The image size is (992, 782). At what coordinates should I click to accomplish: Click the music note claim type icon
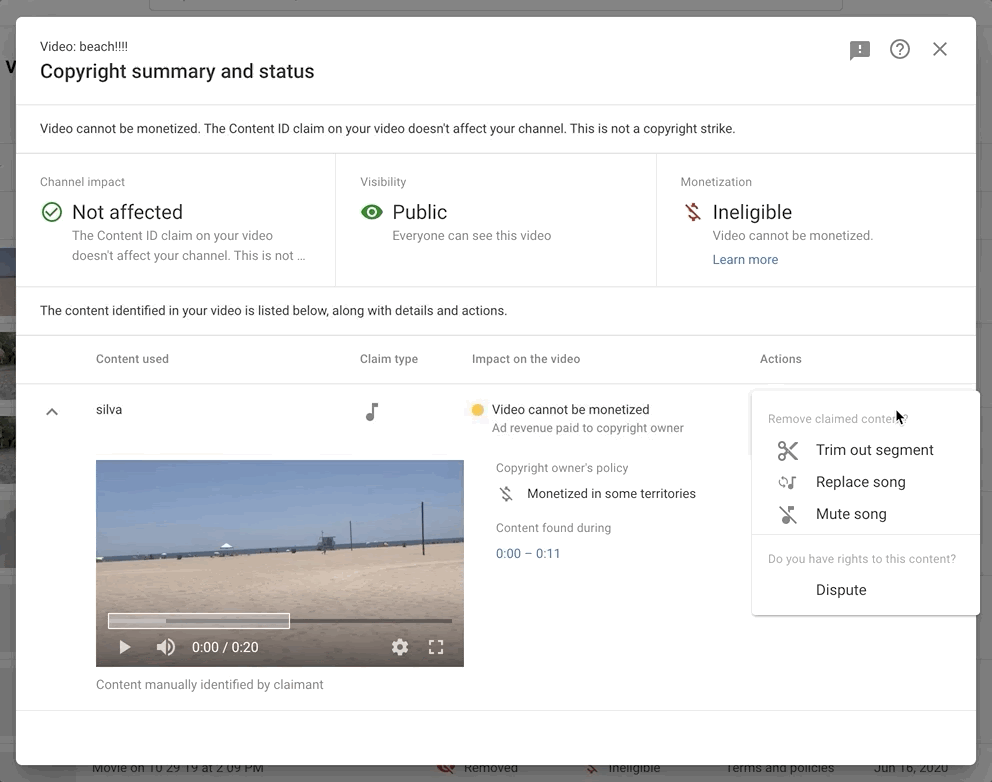tap(372, 412)
